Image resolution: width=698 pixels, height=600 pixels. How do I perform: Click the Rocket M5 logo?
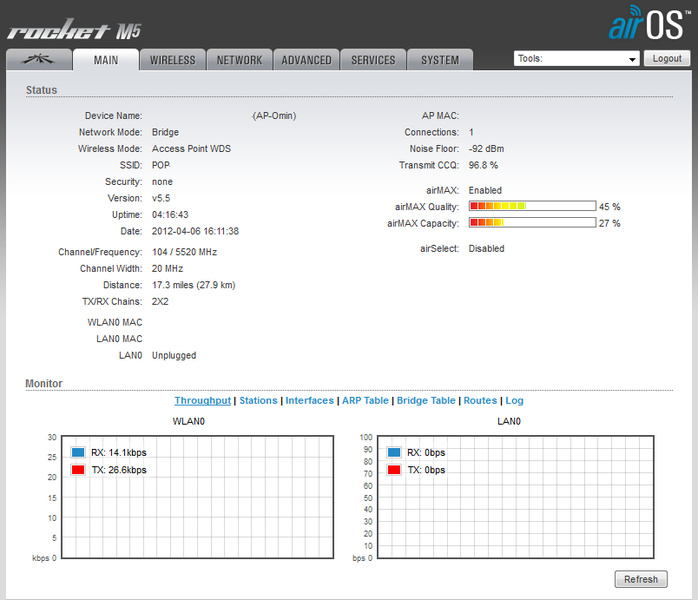click(x=74, y=30)
